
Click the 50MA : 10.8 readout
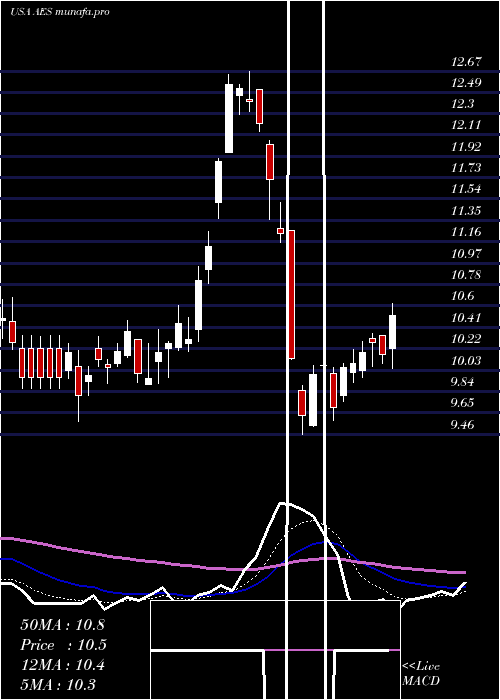[62, 624]
